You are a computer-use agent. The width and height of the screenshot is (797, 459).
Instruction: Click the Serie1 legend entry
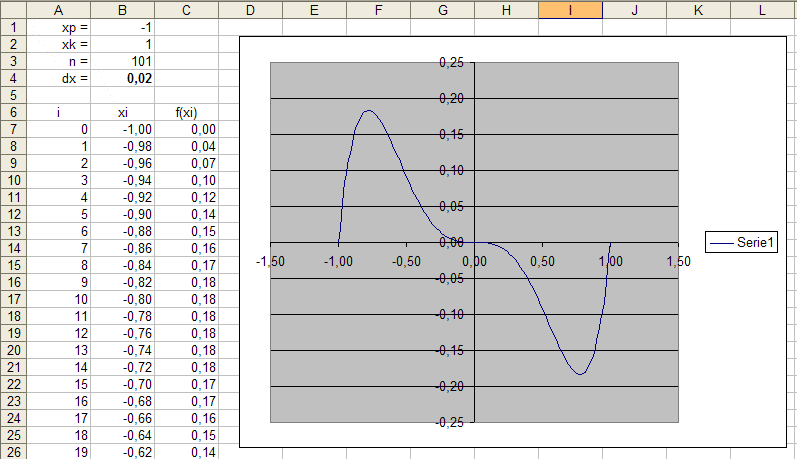pyautogui.click(x=741, y=241)
